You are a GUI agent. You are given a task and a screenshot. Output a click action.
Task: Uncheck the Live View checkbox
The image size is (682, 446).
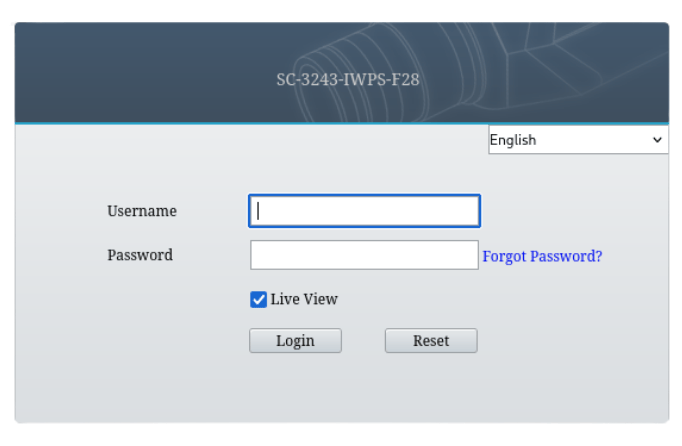point(259,299)
